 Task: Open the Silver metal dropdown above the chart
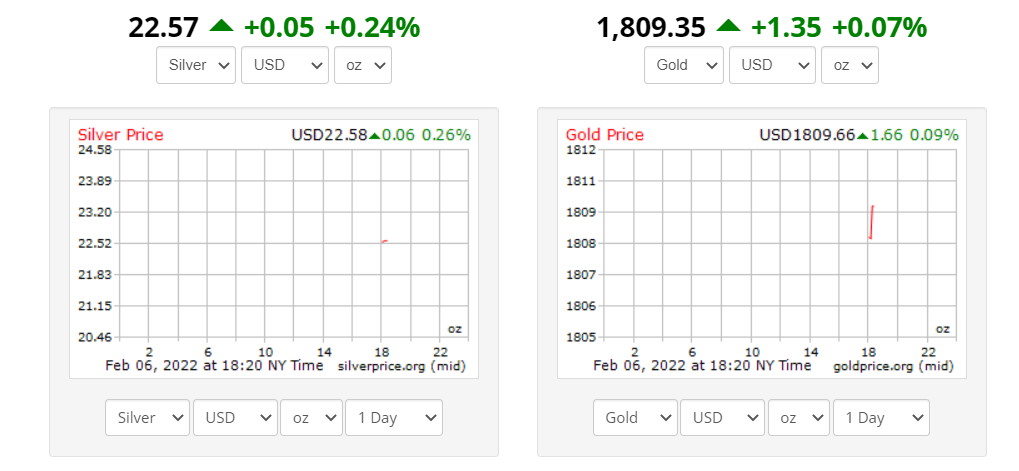(x=196, y=65)
